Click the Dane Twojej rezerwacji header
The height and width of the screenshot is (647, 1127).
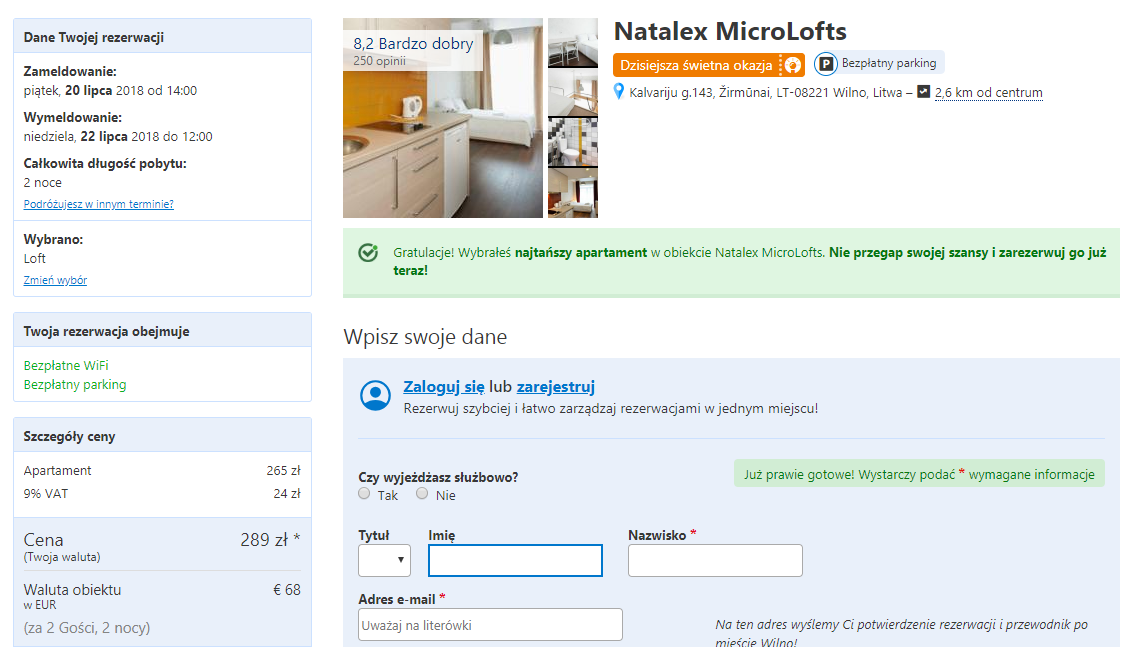pos(162,37)
